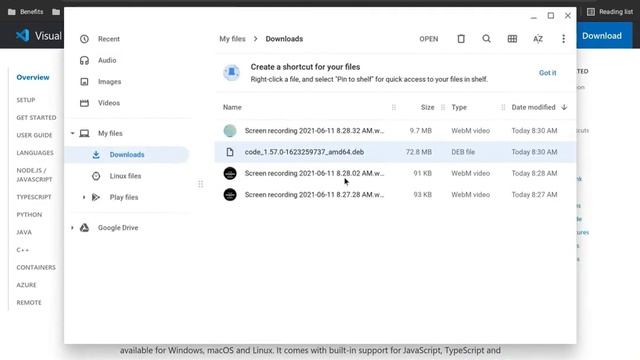Click the OPEN button in toolbar
Screen dimensions: 640x360
[x=429, y=39]
